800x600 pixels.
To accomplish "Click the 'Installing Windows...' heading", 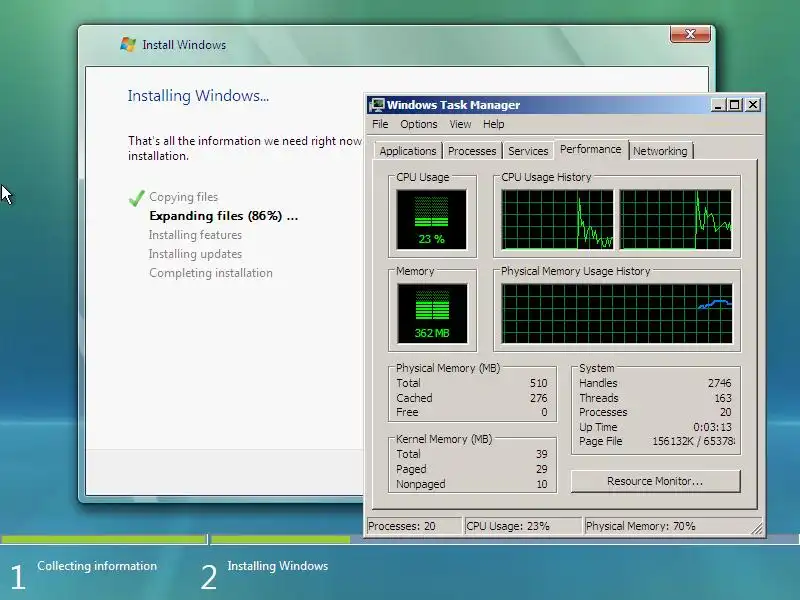I will click(198, 96).
